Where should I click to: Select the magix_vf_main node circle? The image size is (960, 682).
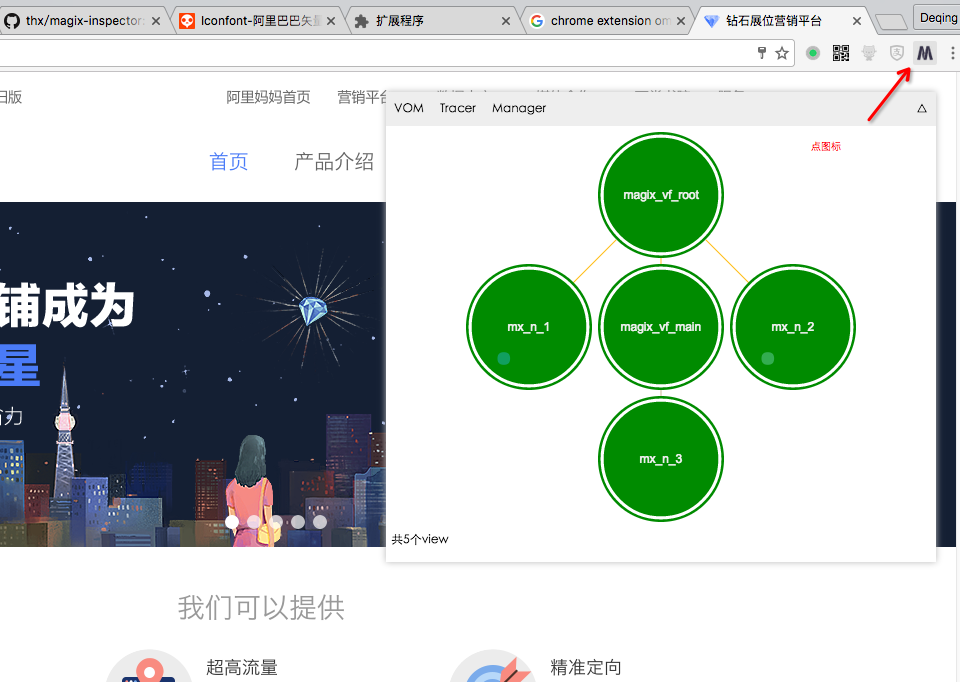[661, 327]
